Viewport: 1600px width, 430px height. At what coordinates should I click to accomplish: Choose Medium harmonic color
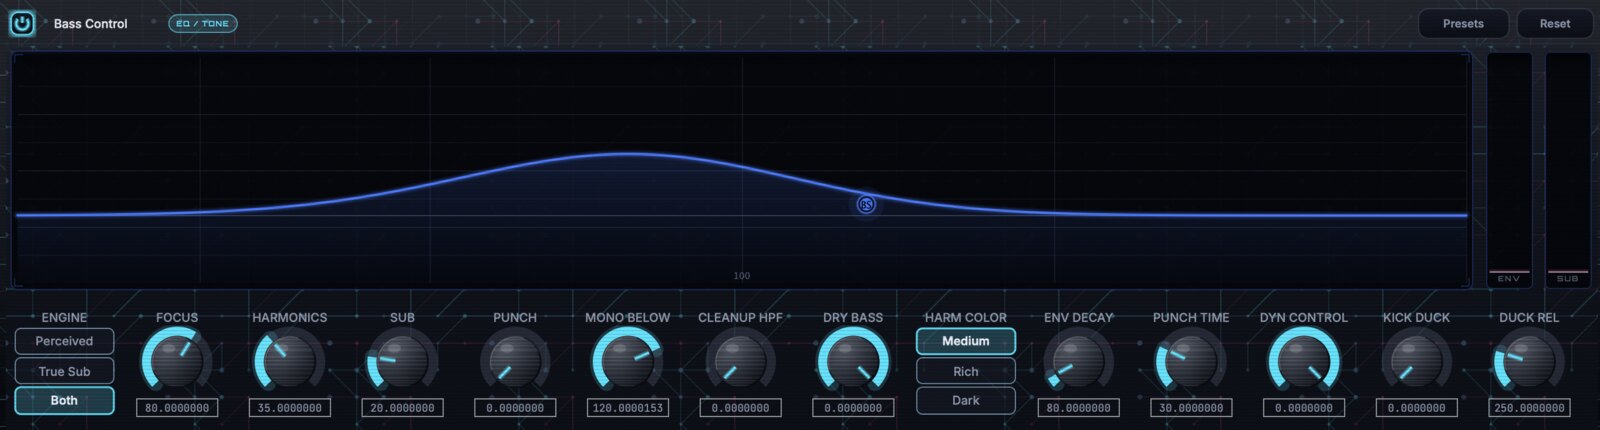[966, 341]
